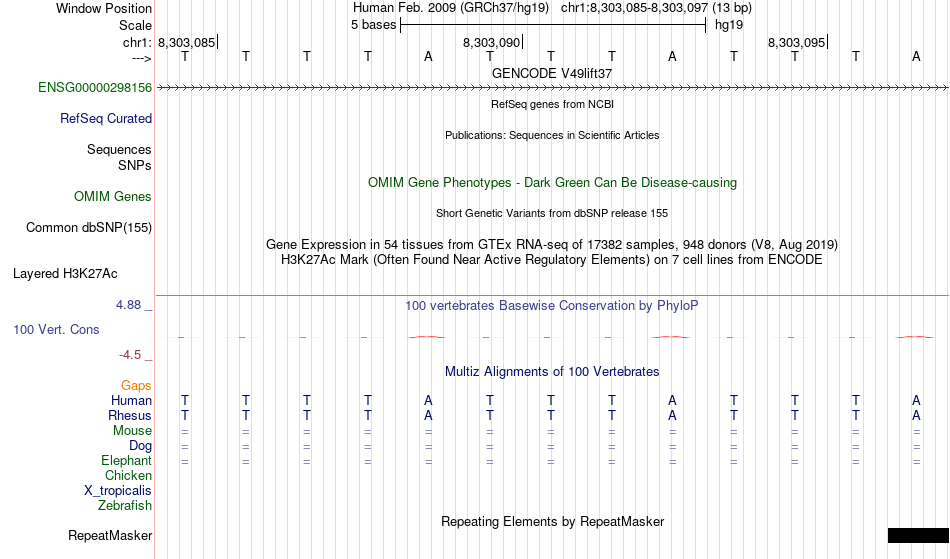This screenshot has height=559, width=950.
Task: Click the Human alignment row label
Action: pos(131,401)
